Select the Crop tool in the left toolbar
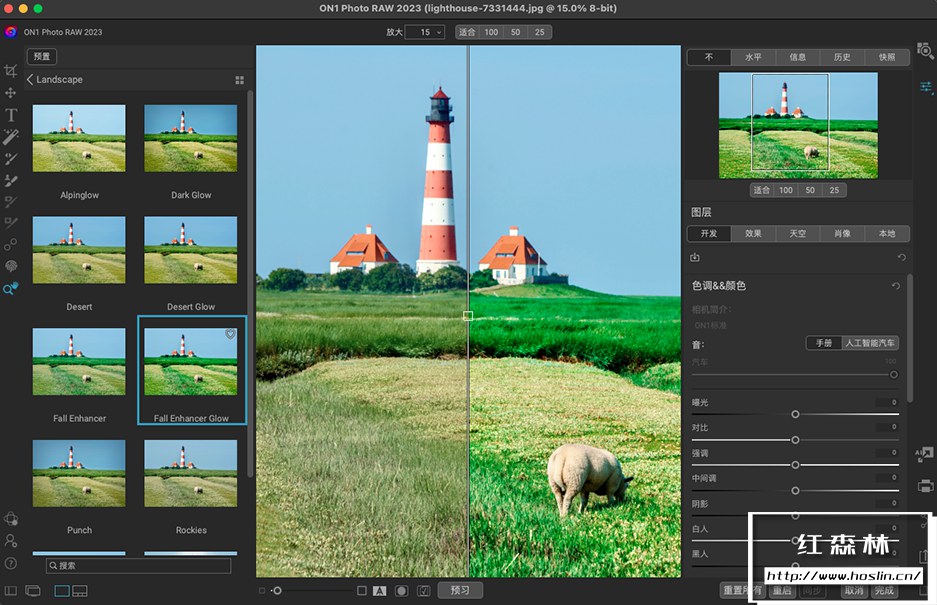 click(x=13, y=70)
